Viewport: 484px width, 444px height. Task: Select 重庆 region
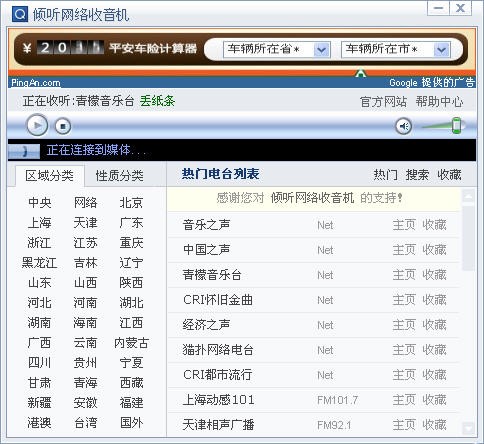point(131,243)
